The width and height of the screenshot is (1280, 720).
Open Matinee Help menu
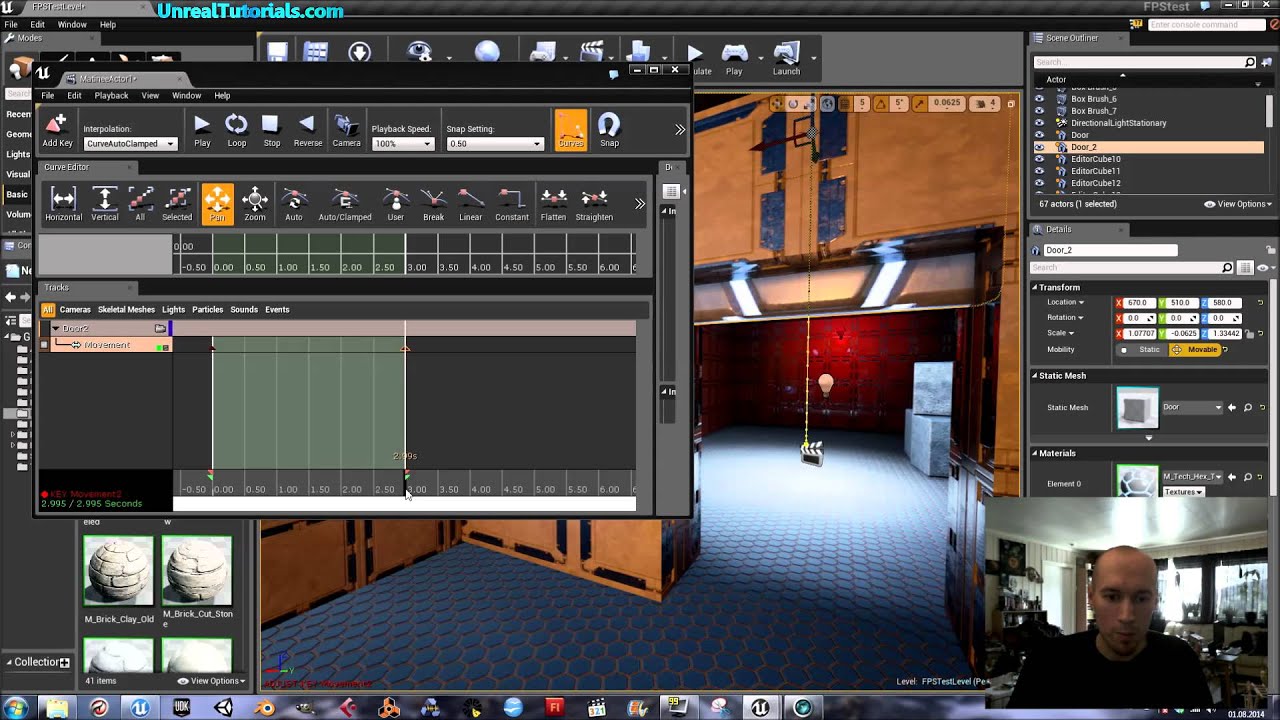222,96
